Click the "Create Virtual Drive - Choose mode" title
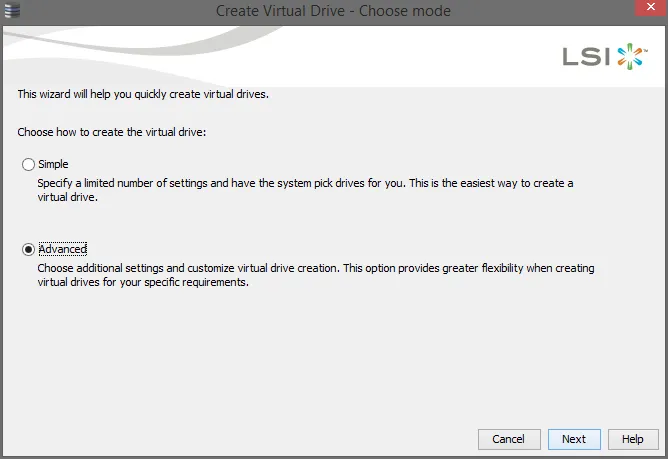 (333, 11)
